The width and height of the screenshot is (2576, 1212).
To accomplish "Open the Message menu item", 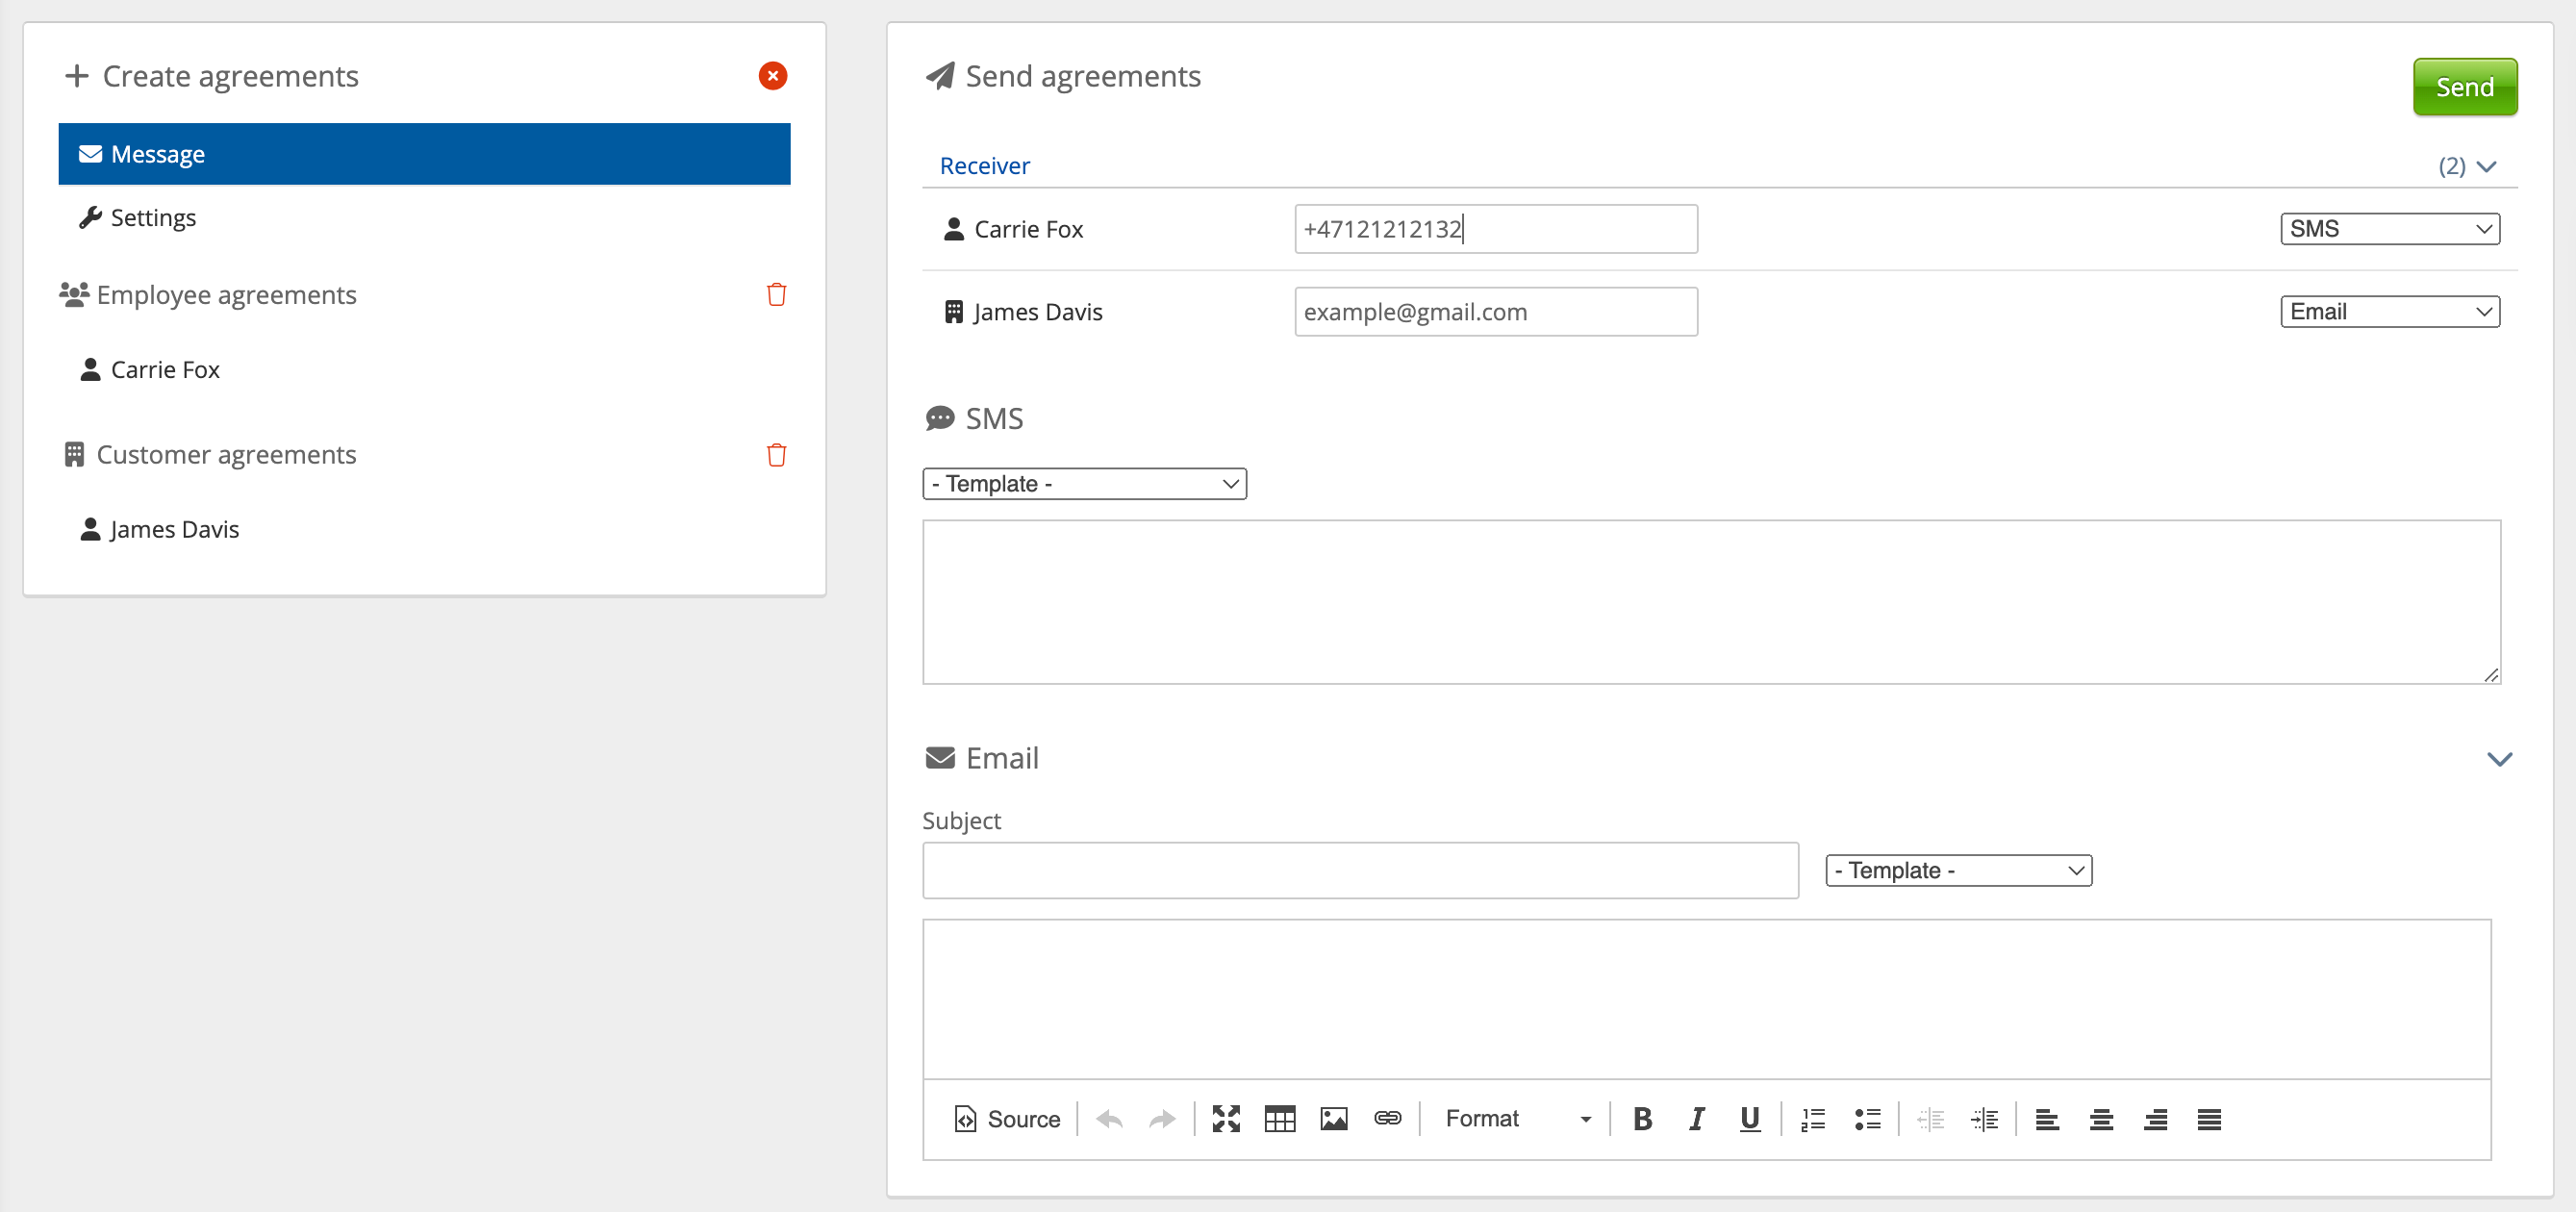I will click(424, 154).
